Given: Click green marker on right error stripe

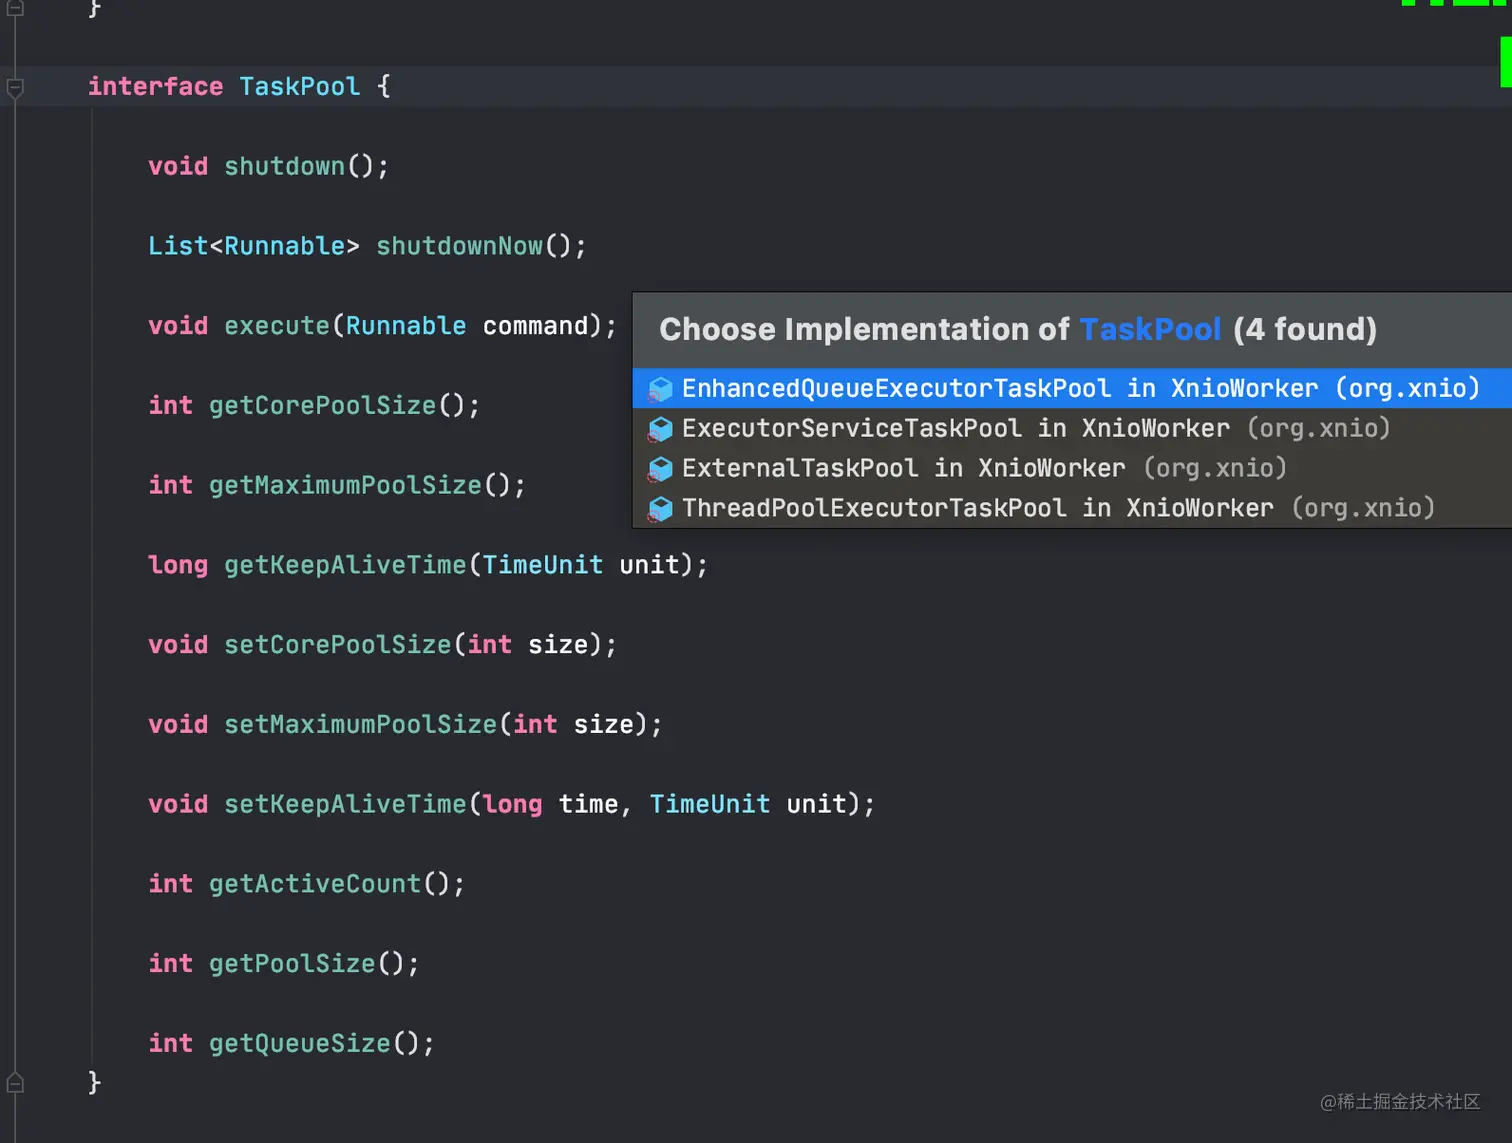Looking at the screenshot, I should 1505,61.
